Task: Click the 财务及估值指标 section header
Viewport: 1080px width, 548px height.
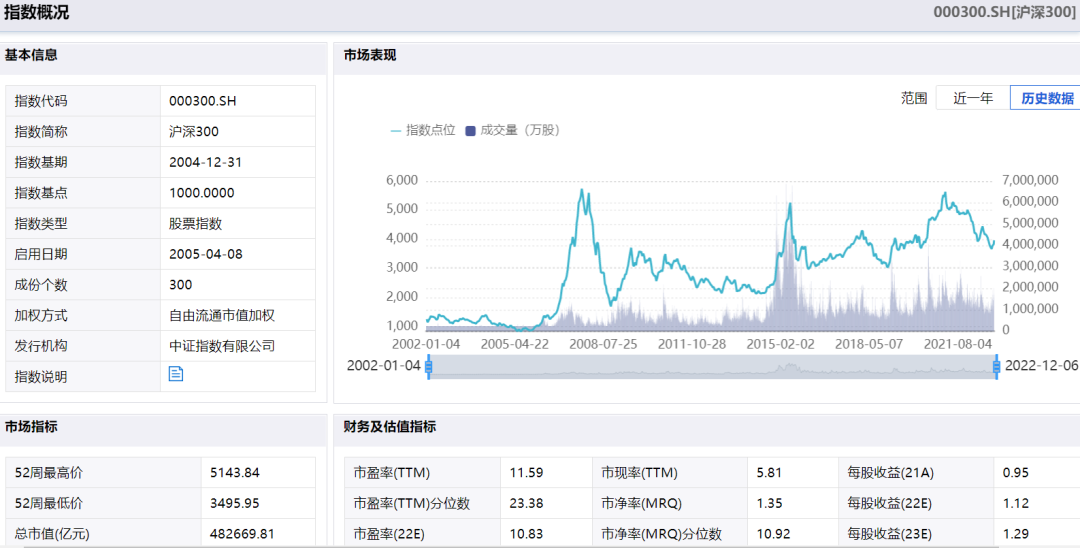Action: coord(390,427)
